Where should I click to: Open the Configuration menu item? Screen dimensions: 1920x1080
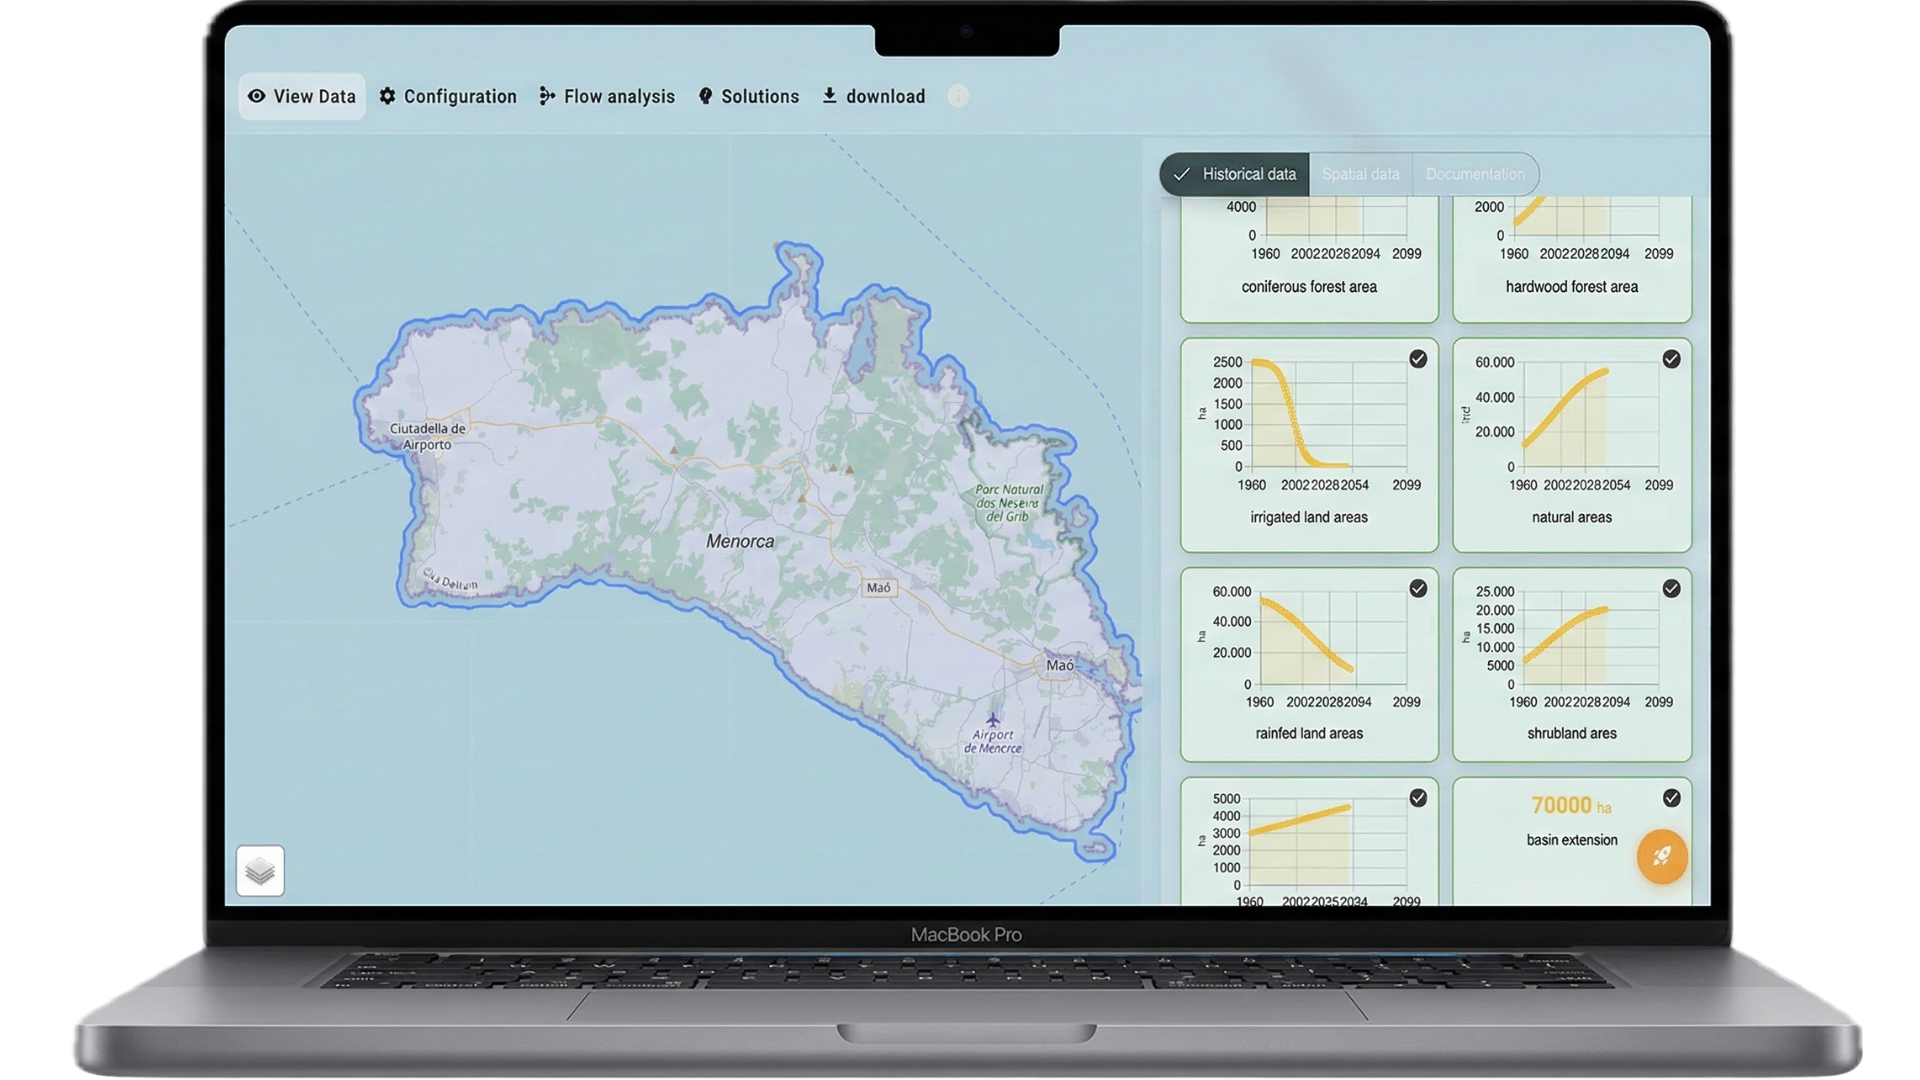click(x=448, y=96)
